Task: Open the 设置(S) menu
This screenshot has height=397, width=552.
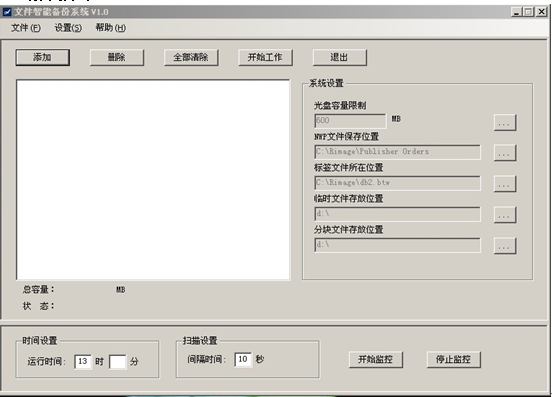Action: pos(68,28)
